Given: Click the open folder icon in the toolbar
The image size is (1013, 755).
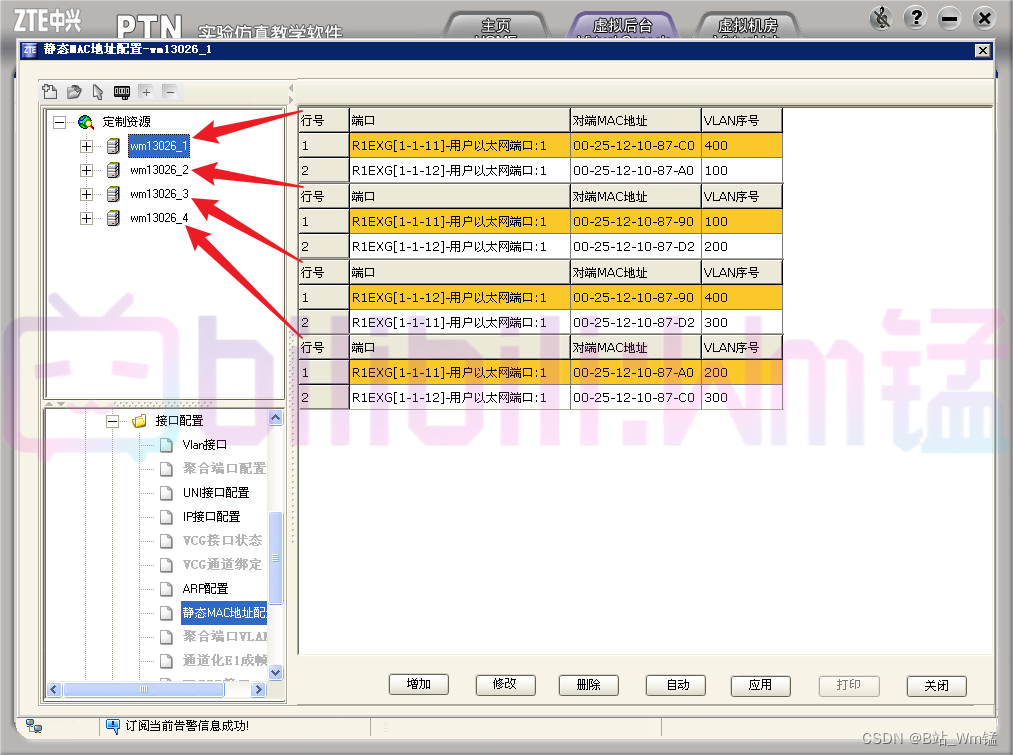Looking at the screenshot, I should tap(74, 91).
